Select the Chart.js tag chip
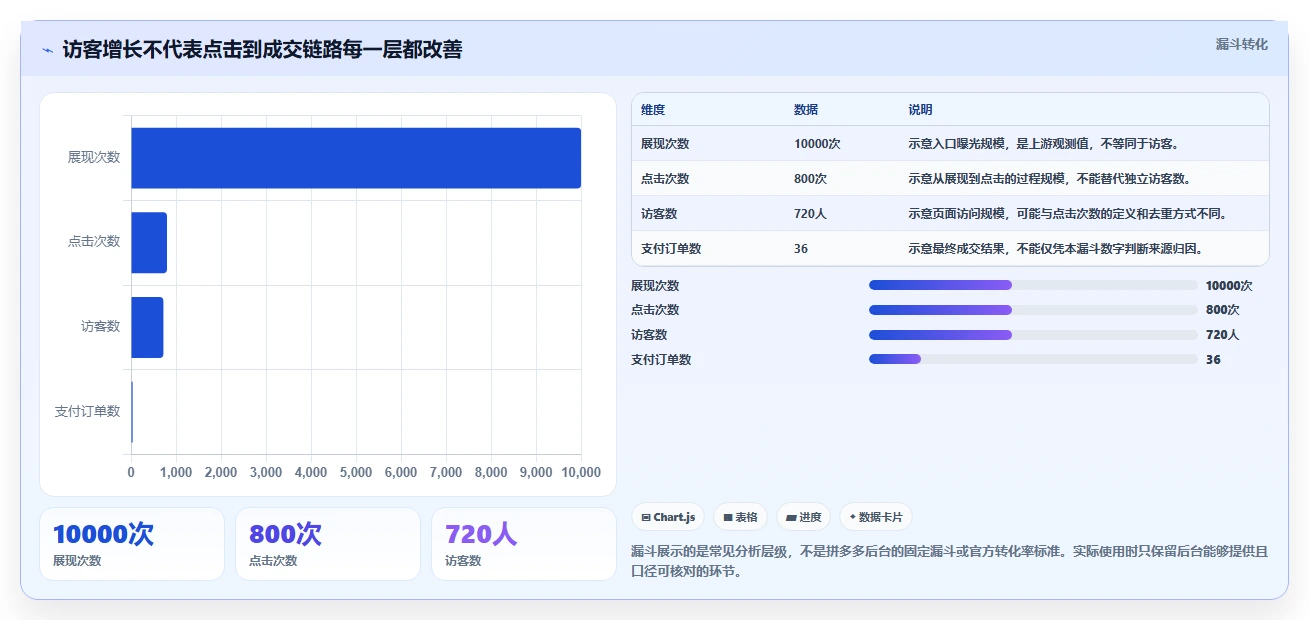This screenshot has height=620, width=1309. (x=668, y=517)
